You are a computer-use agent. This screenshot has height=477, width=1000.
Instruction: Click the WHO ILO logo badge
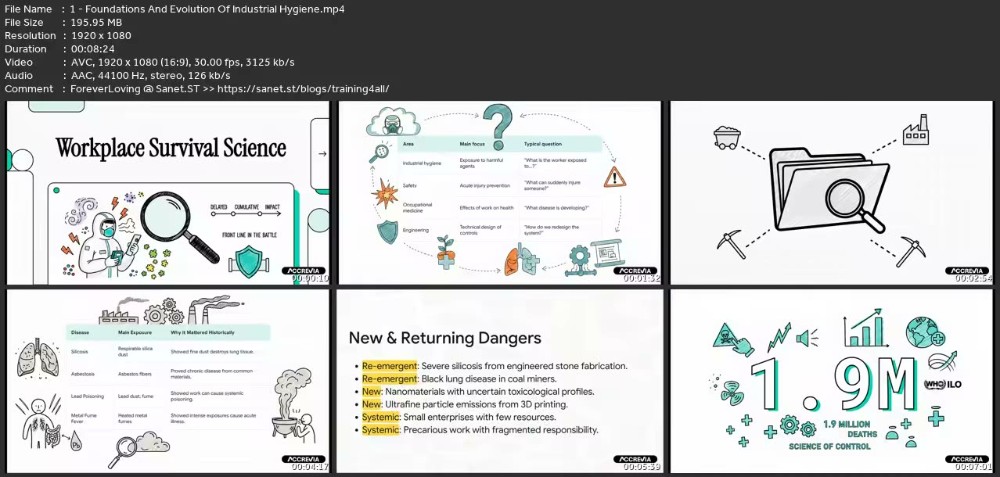(x=942, y=384)
